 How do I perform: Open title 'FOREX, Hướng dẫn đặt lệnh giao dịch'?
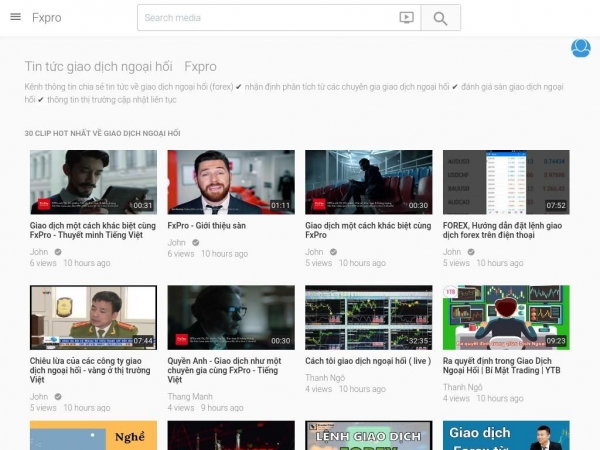[502, 232]
